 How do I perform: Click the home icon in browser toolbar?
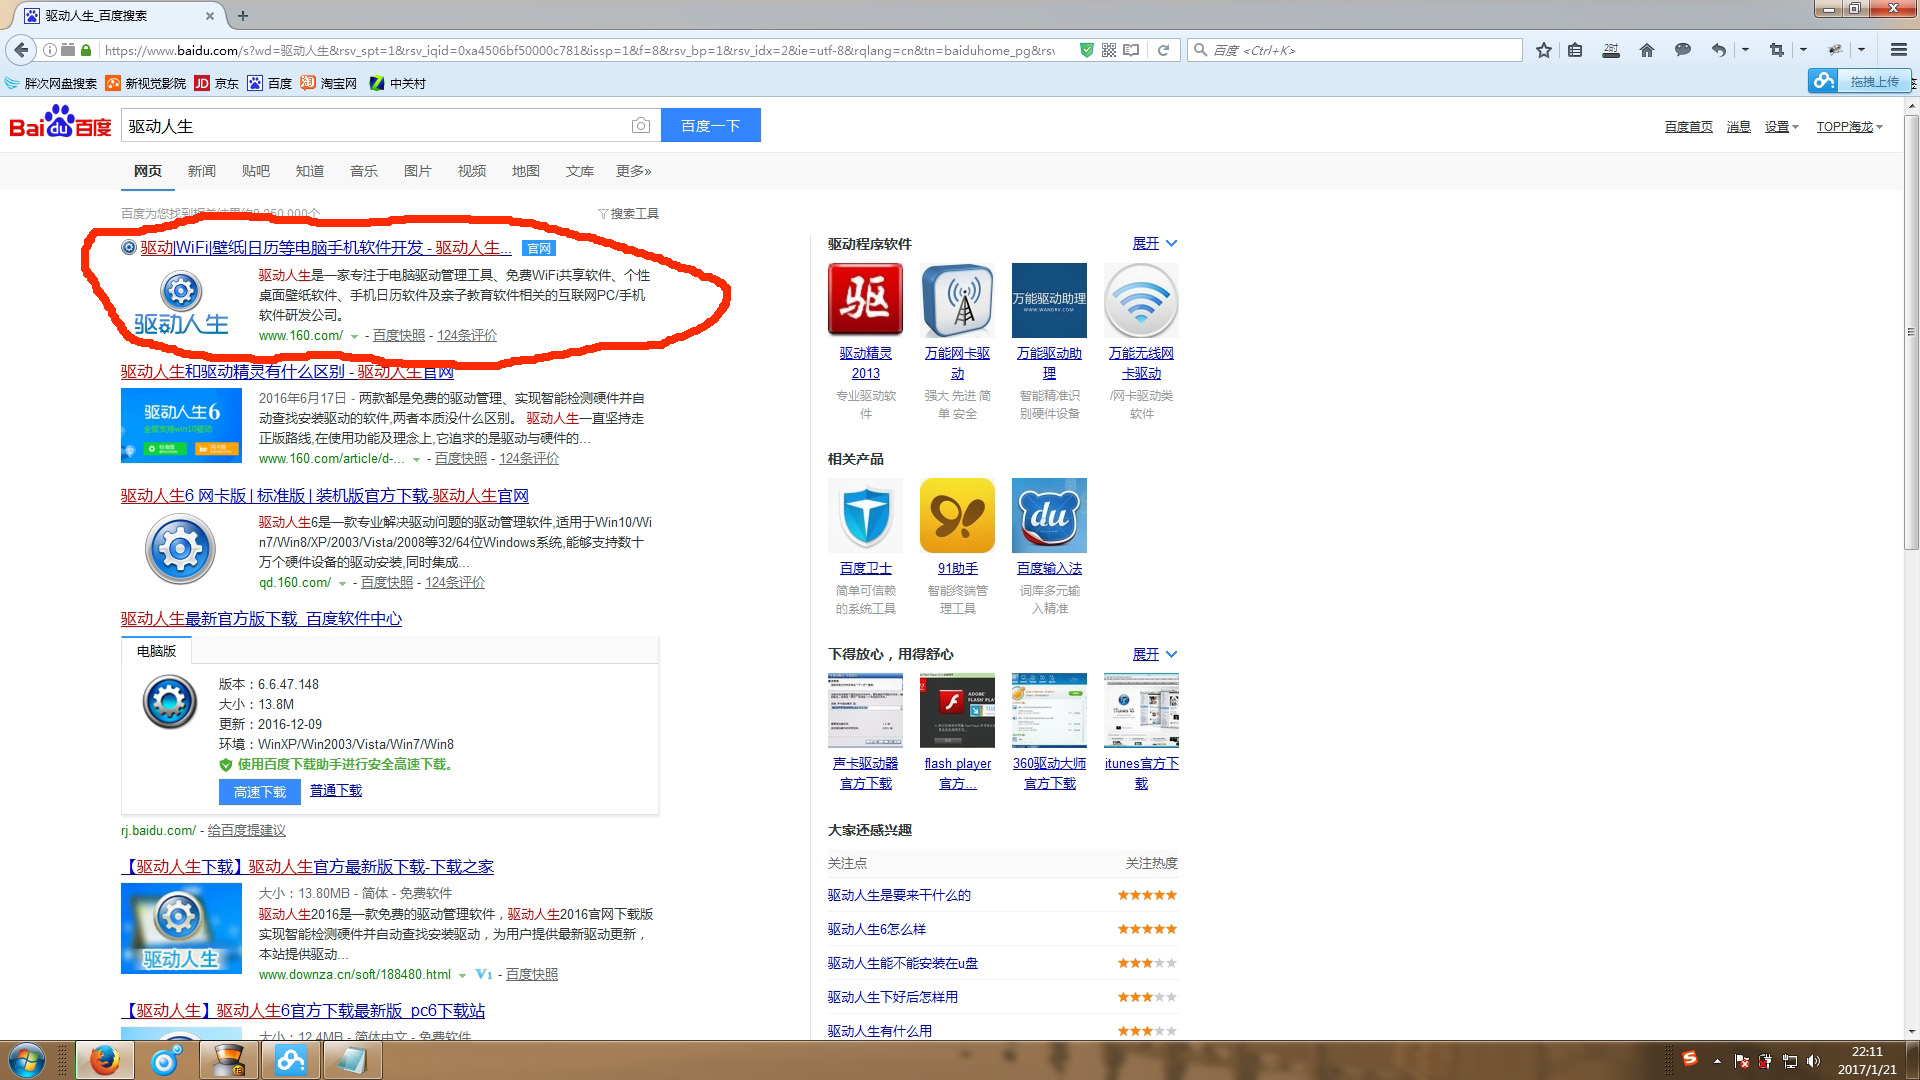pyautogui.click(x=1647, y=50)
